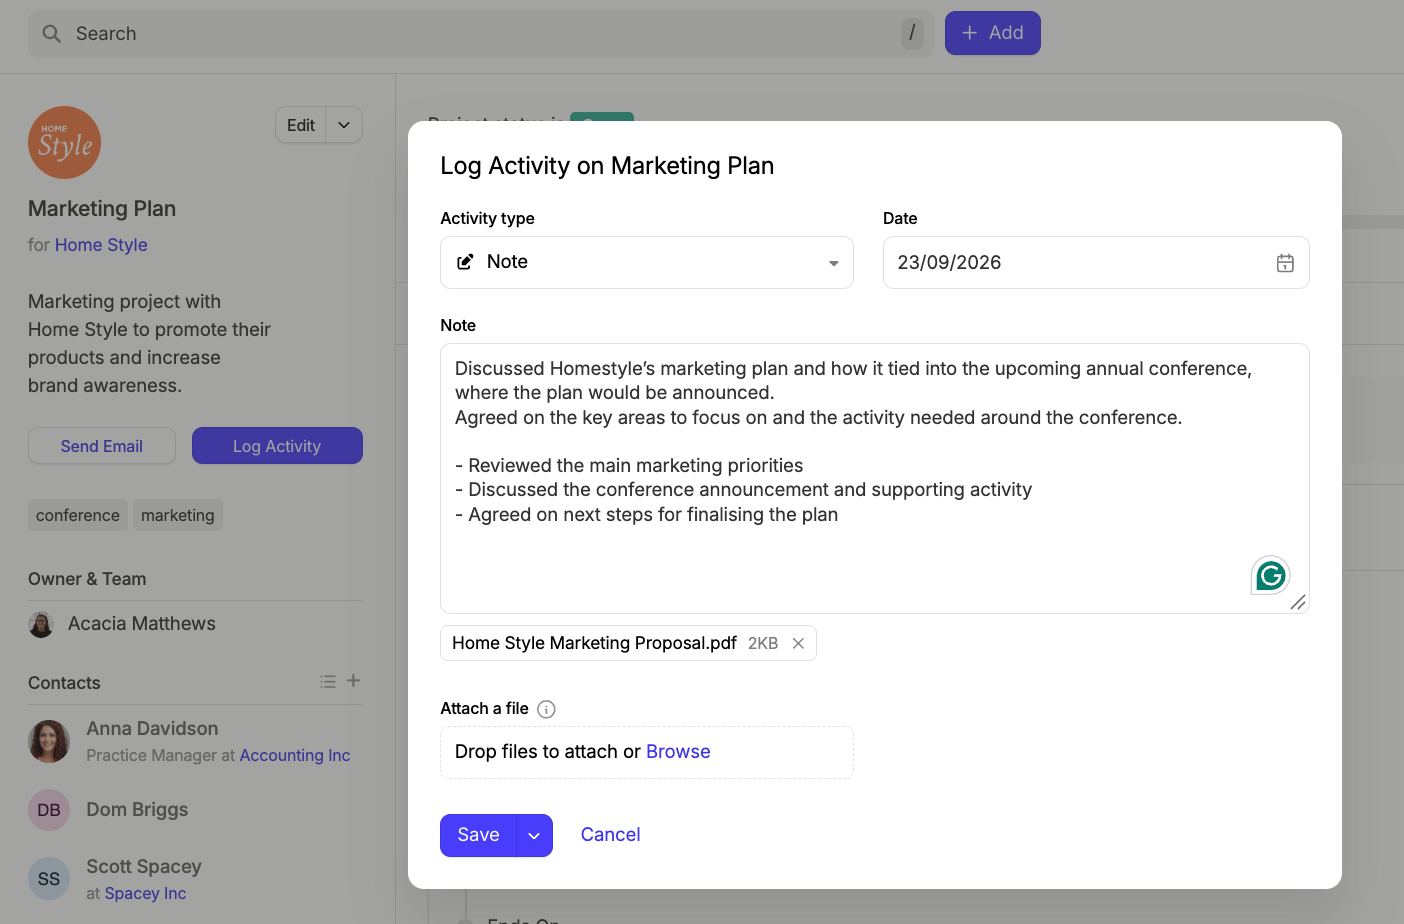Click the Home Style logo avatar
The height and width of the screenshot is (924, 1404).
(65, 143)
